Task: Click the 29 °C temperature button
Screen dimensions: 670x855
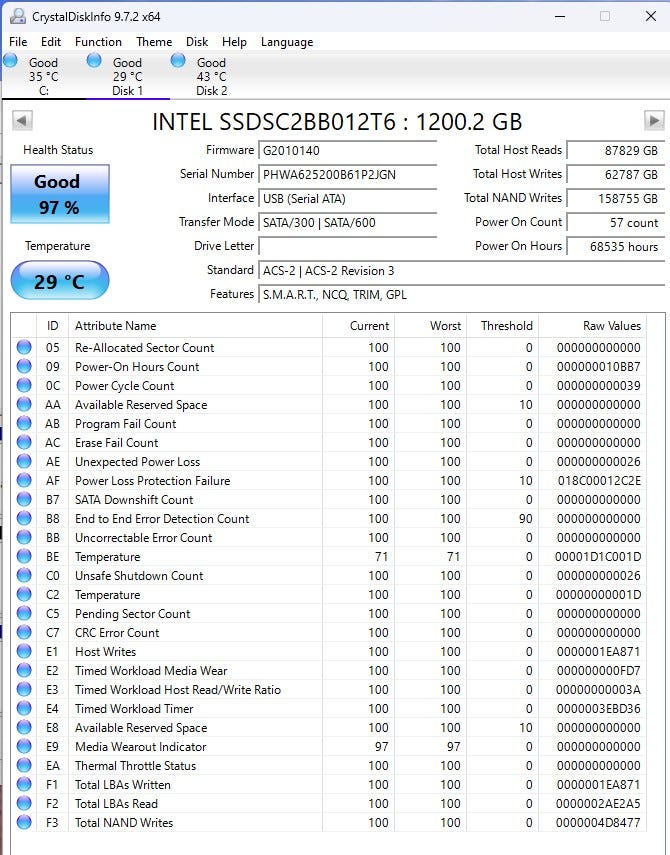Action: (x=59, y=281)
